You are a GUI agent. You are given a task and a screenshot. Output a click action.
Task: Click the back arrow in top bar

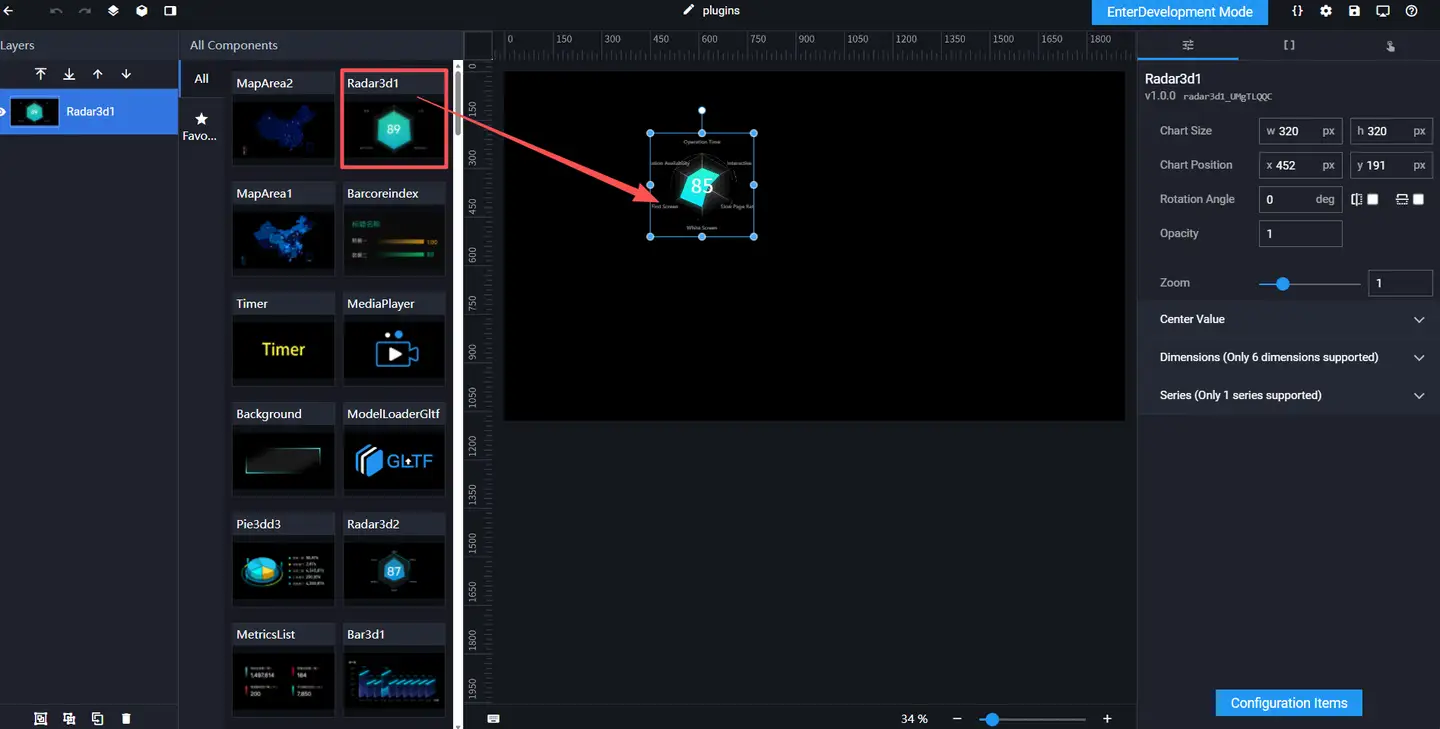tap(8, 11)
